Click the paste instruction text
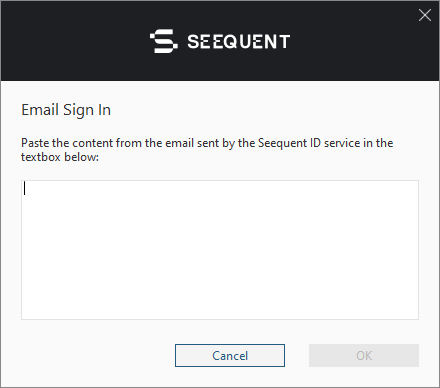 [x=207, y=150]
